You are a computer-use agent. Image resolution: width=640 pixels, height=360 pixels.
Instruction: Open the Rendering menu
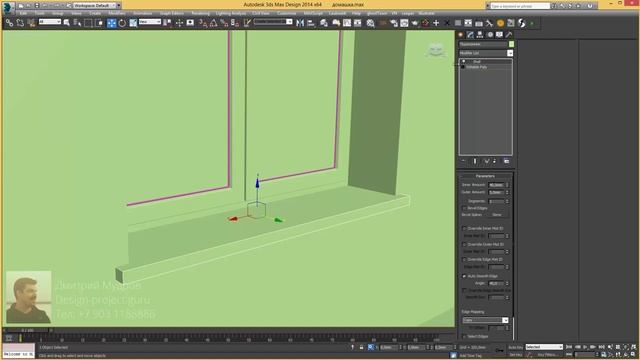(x=200, y=13)
